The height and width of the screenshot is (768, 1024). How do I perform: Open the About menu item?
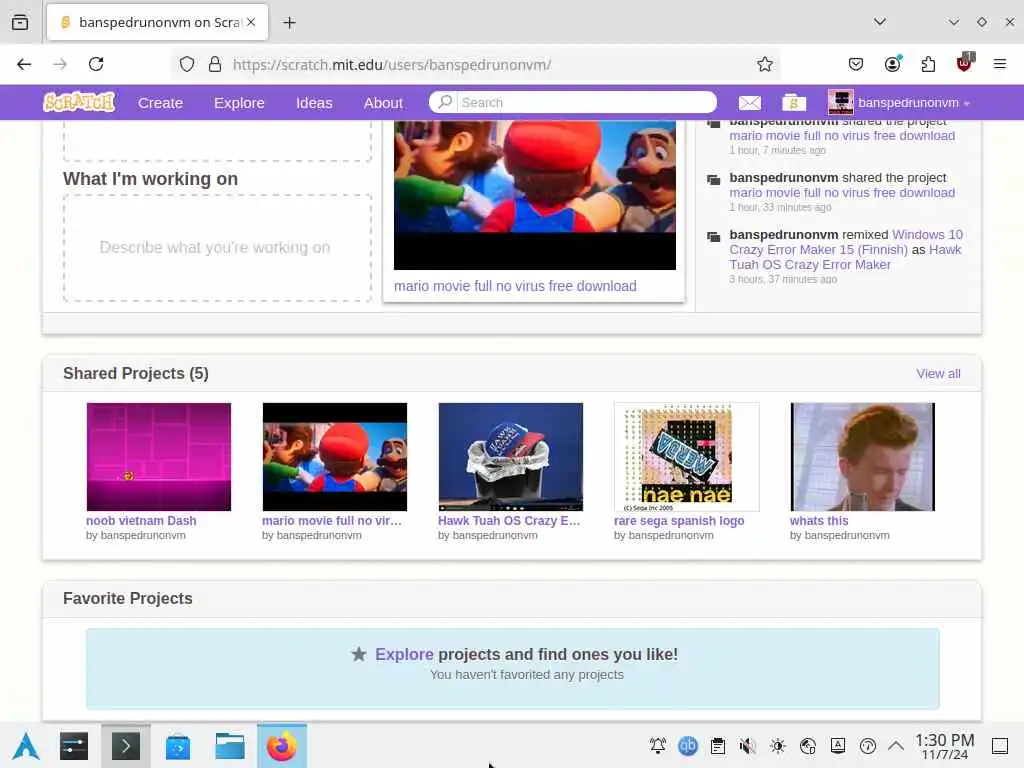[383, 103]
